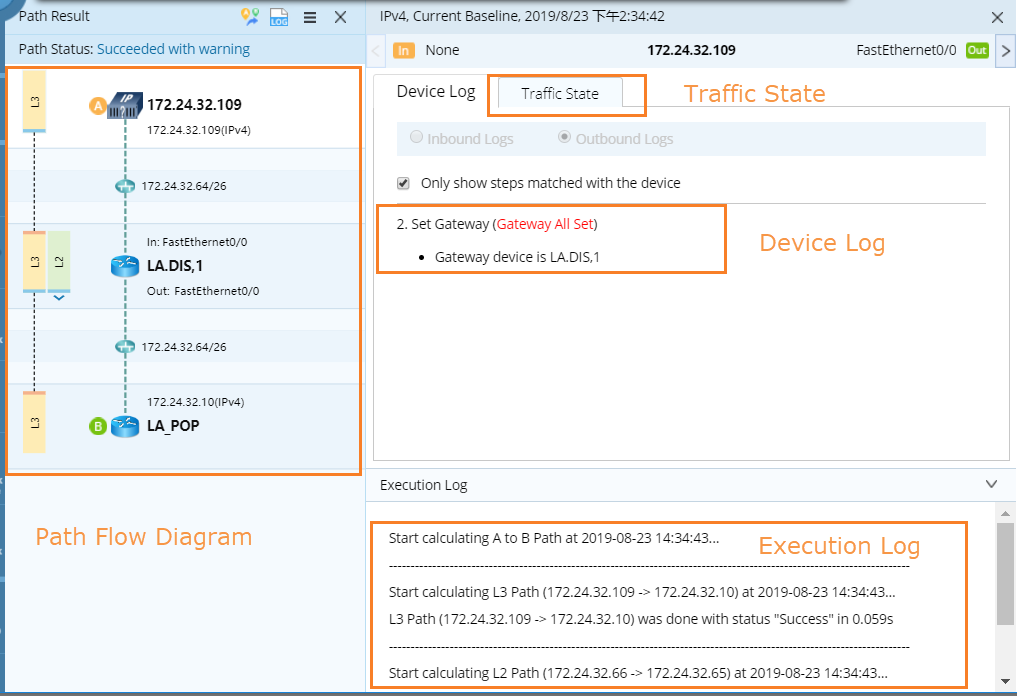Click the green L2 layer bar

(59, 261)
